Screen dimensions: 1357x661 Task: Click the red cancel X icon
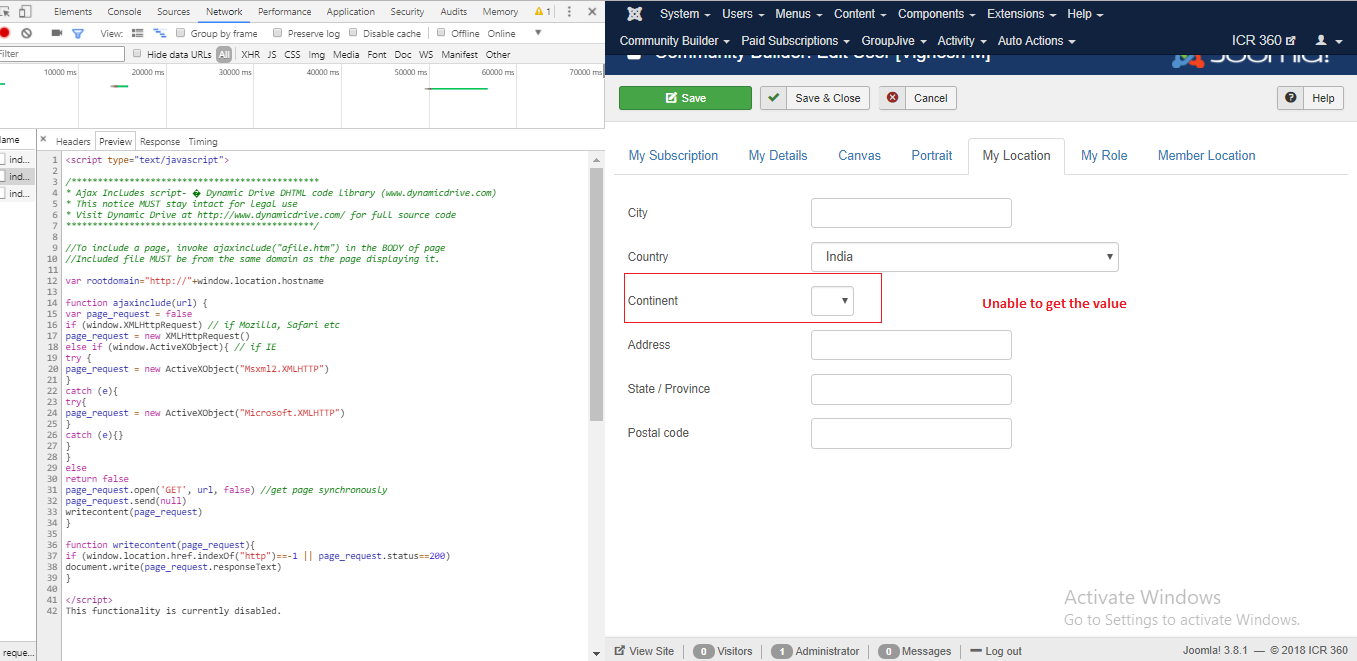point(892,98)
